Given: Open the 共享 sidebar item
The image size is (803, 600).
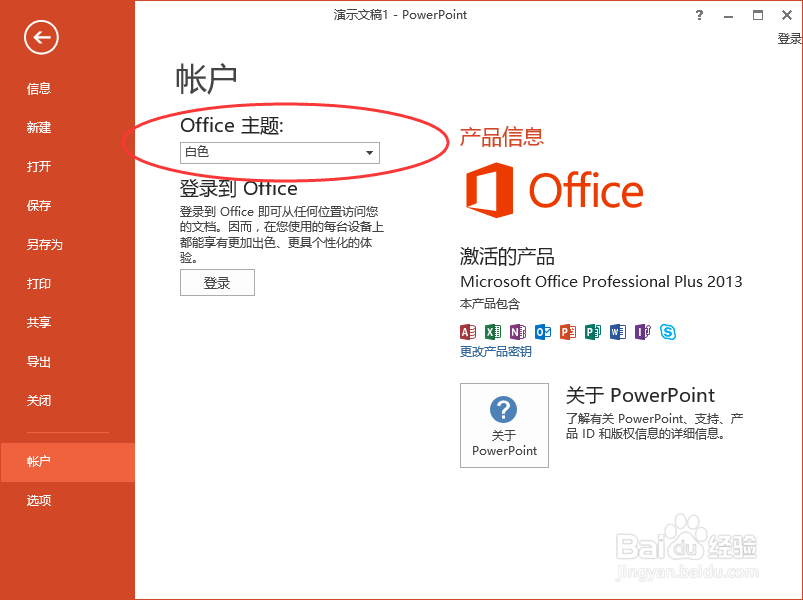Looking at the screenshot, I should coord(67,323).
